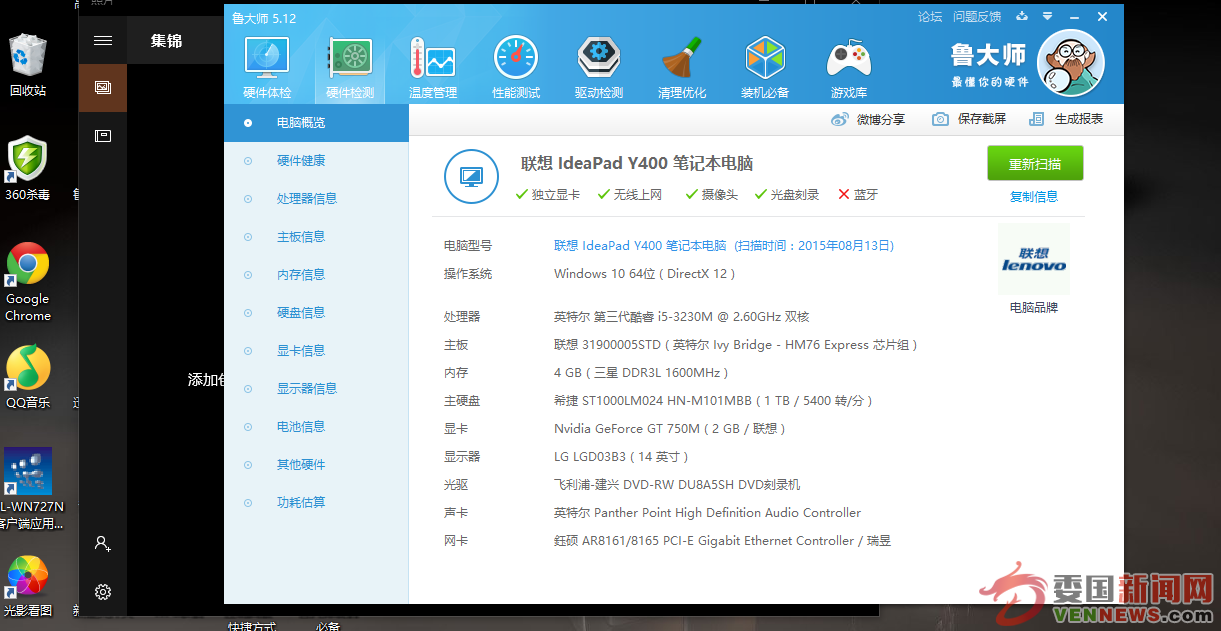Click the Nvidia GeForce GT 750M entry

[670, 429]
